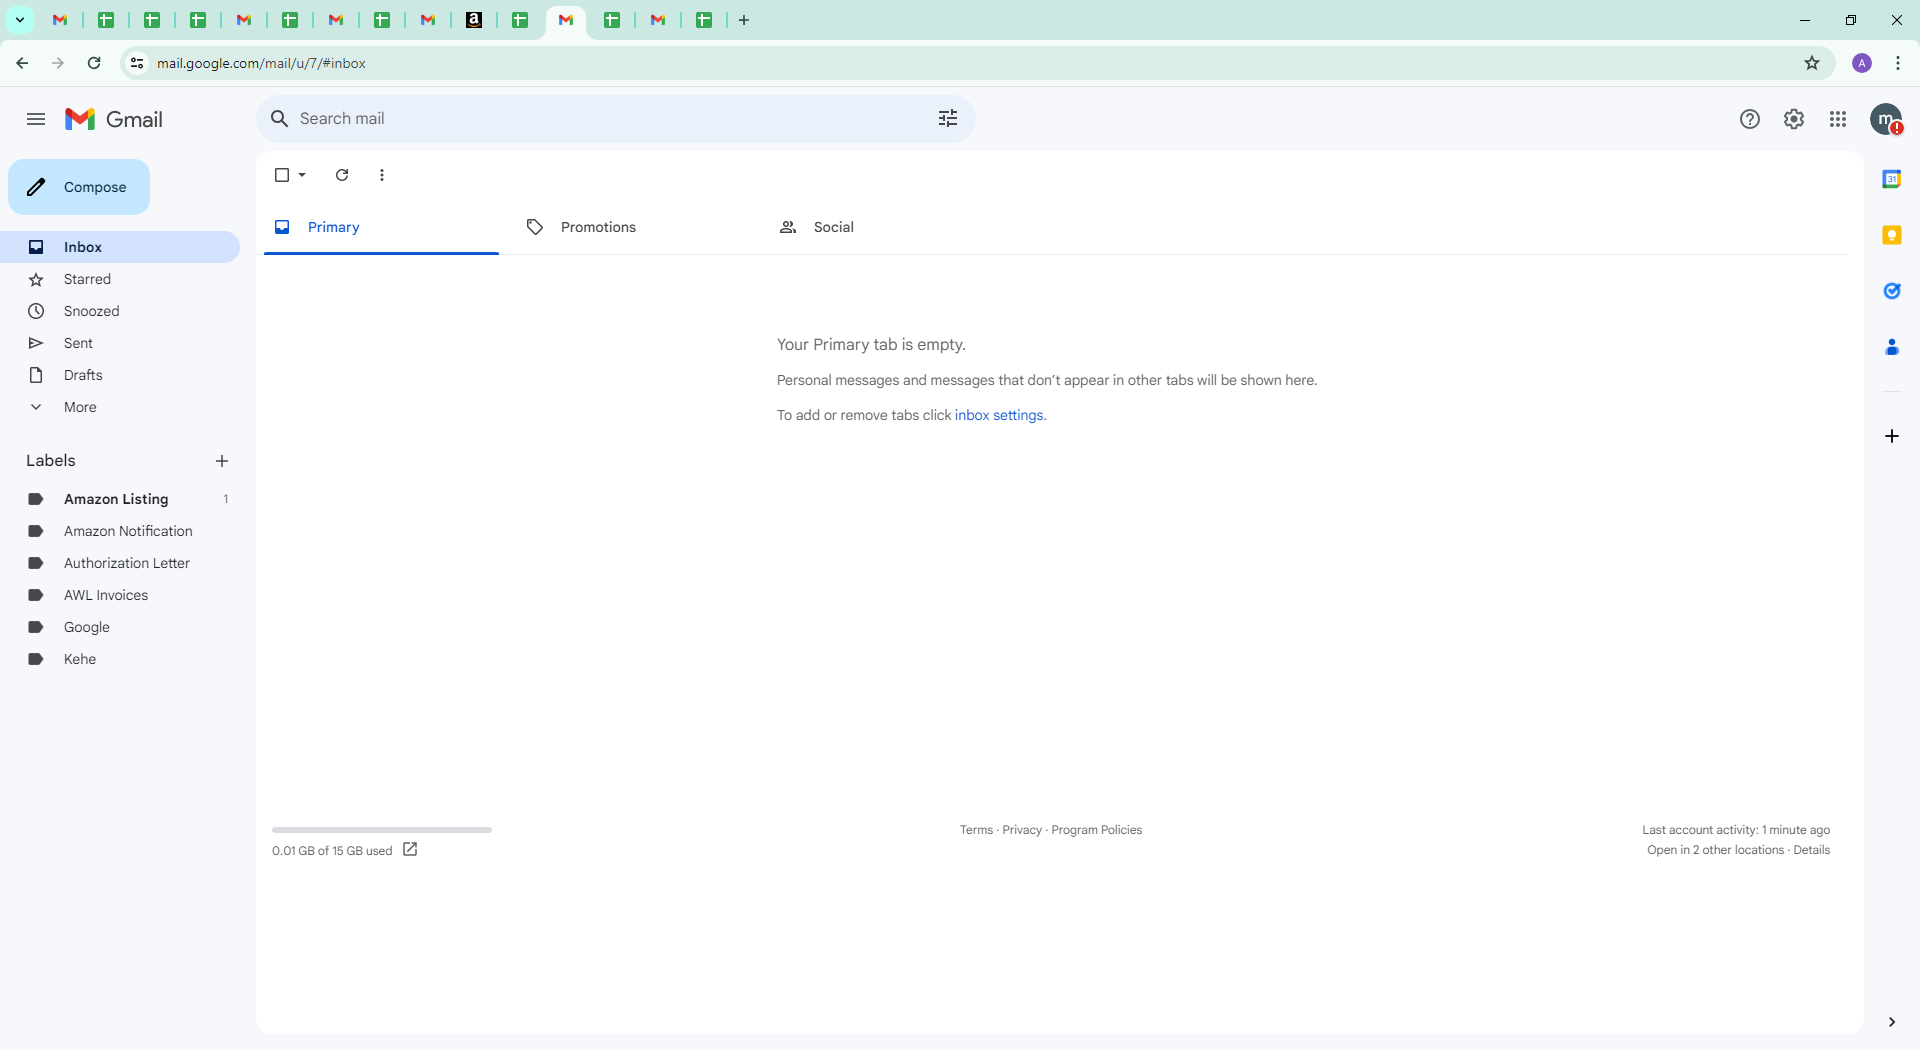Expand the select dropdown arrow
Screen dimensions: 1920x1050
pos(302,175)
